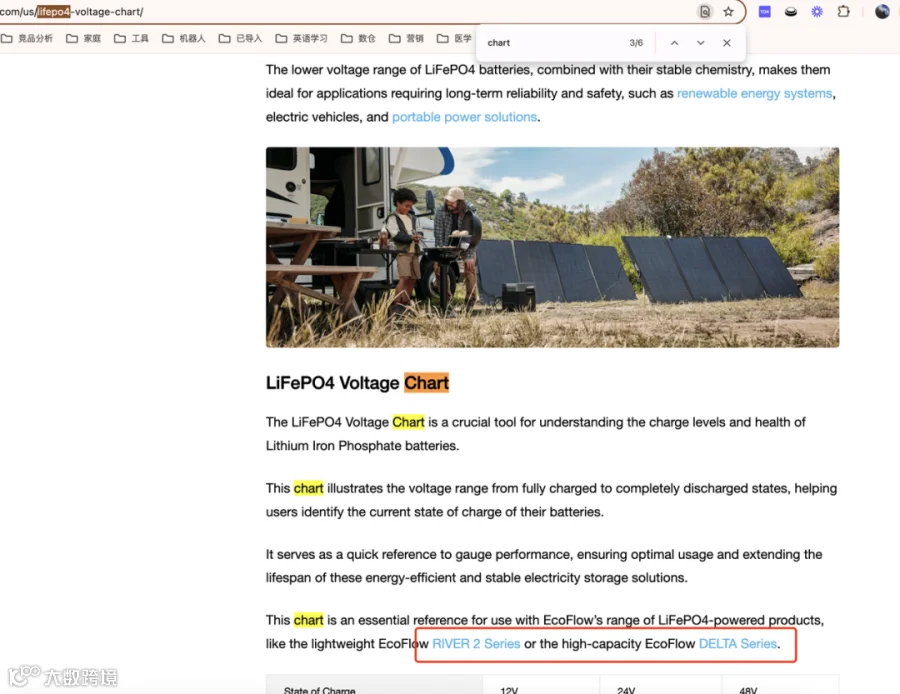This screenshot has width=900, height=694.
Task: Open the Extensions puzzle piece menu
Action: 844,11
